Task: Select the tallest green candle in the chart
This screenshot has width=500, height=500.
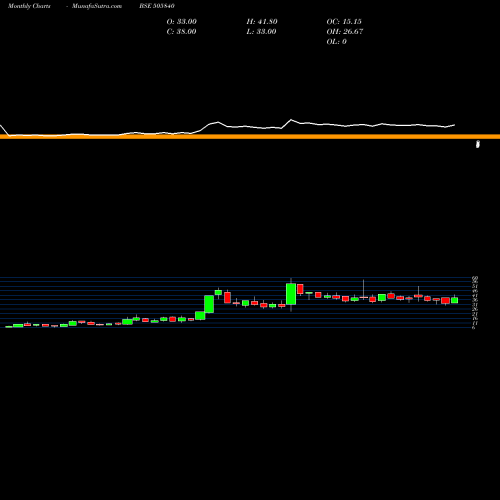Action: tap(291, 294)
